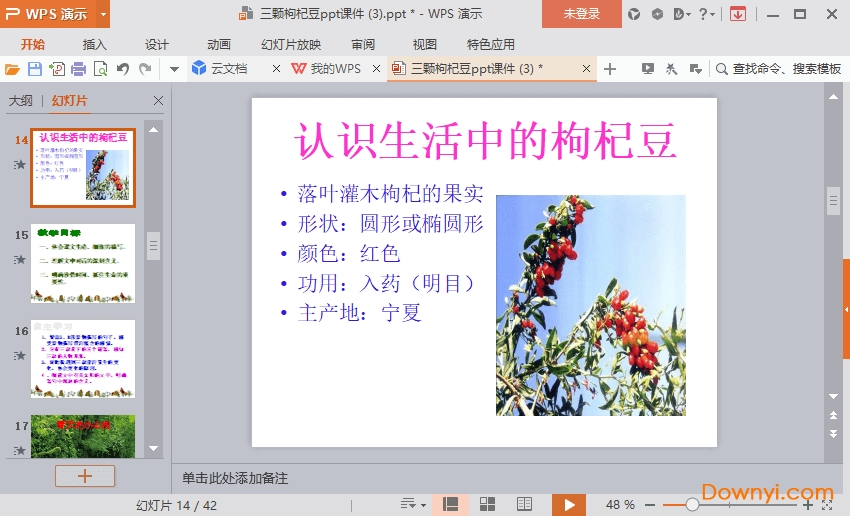Redo the last action
The height and width of the screenshot is (516, 850).
coord(145,69)
